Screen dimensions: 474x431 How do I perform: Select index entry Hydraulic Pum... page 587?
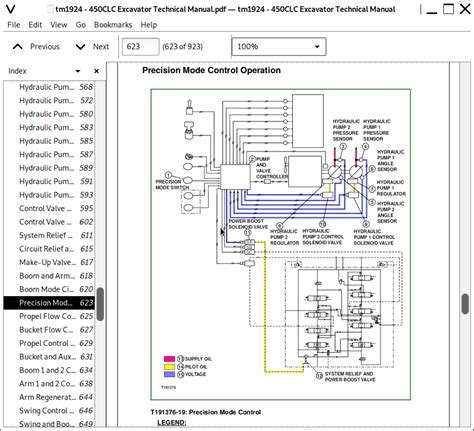click(49, 154)
